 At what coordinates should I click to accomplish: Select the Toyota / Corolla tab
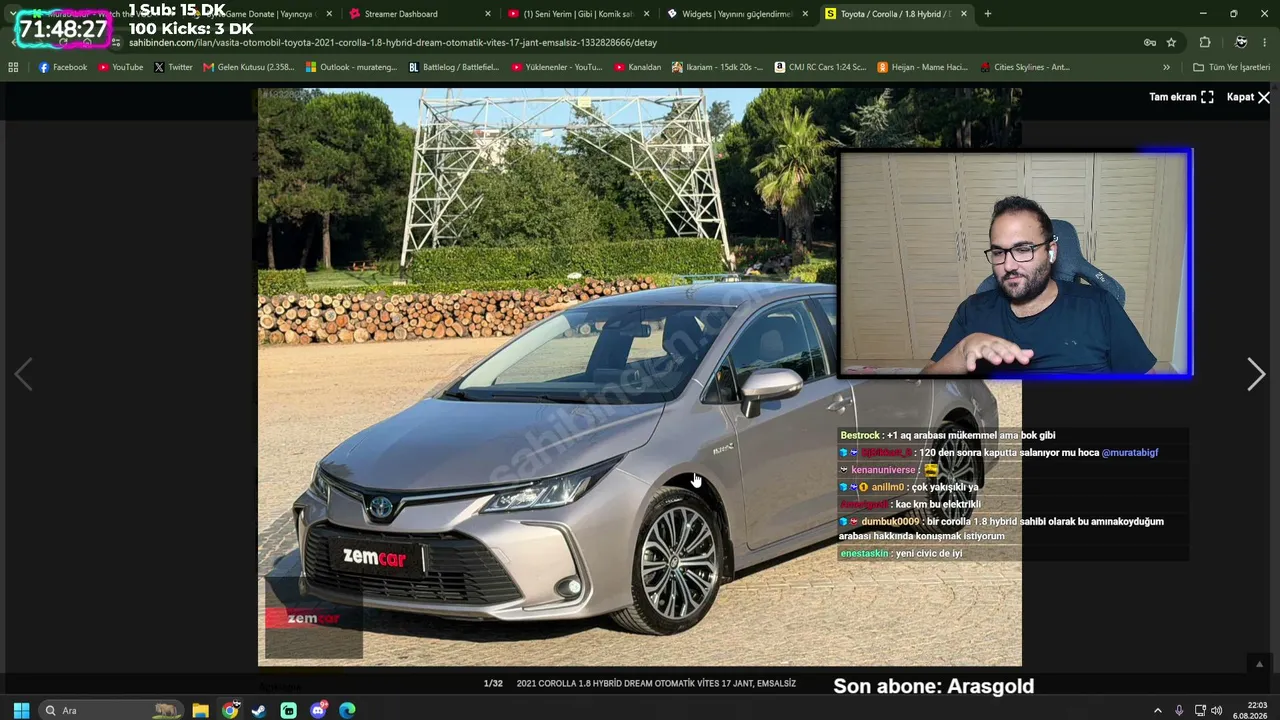coord(889,14)
